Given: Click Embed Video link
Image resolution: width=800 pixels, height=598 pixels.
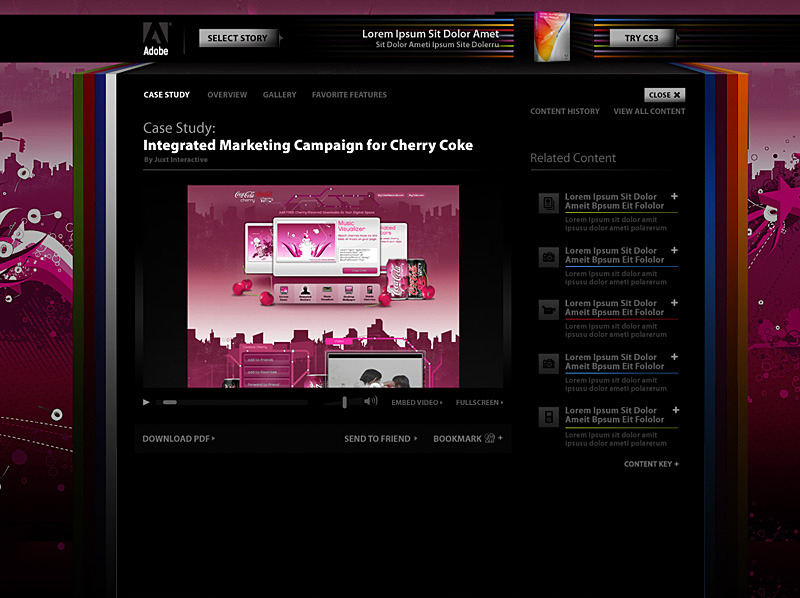Looking at the screenshot, I should tap(417, 403).
